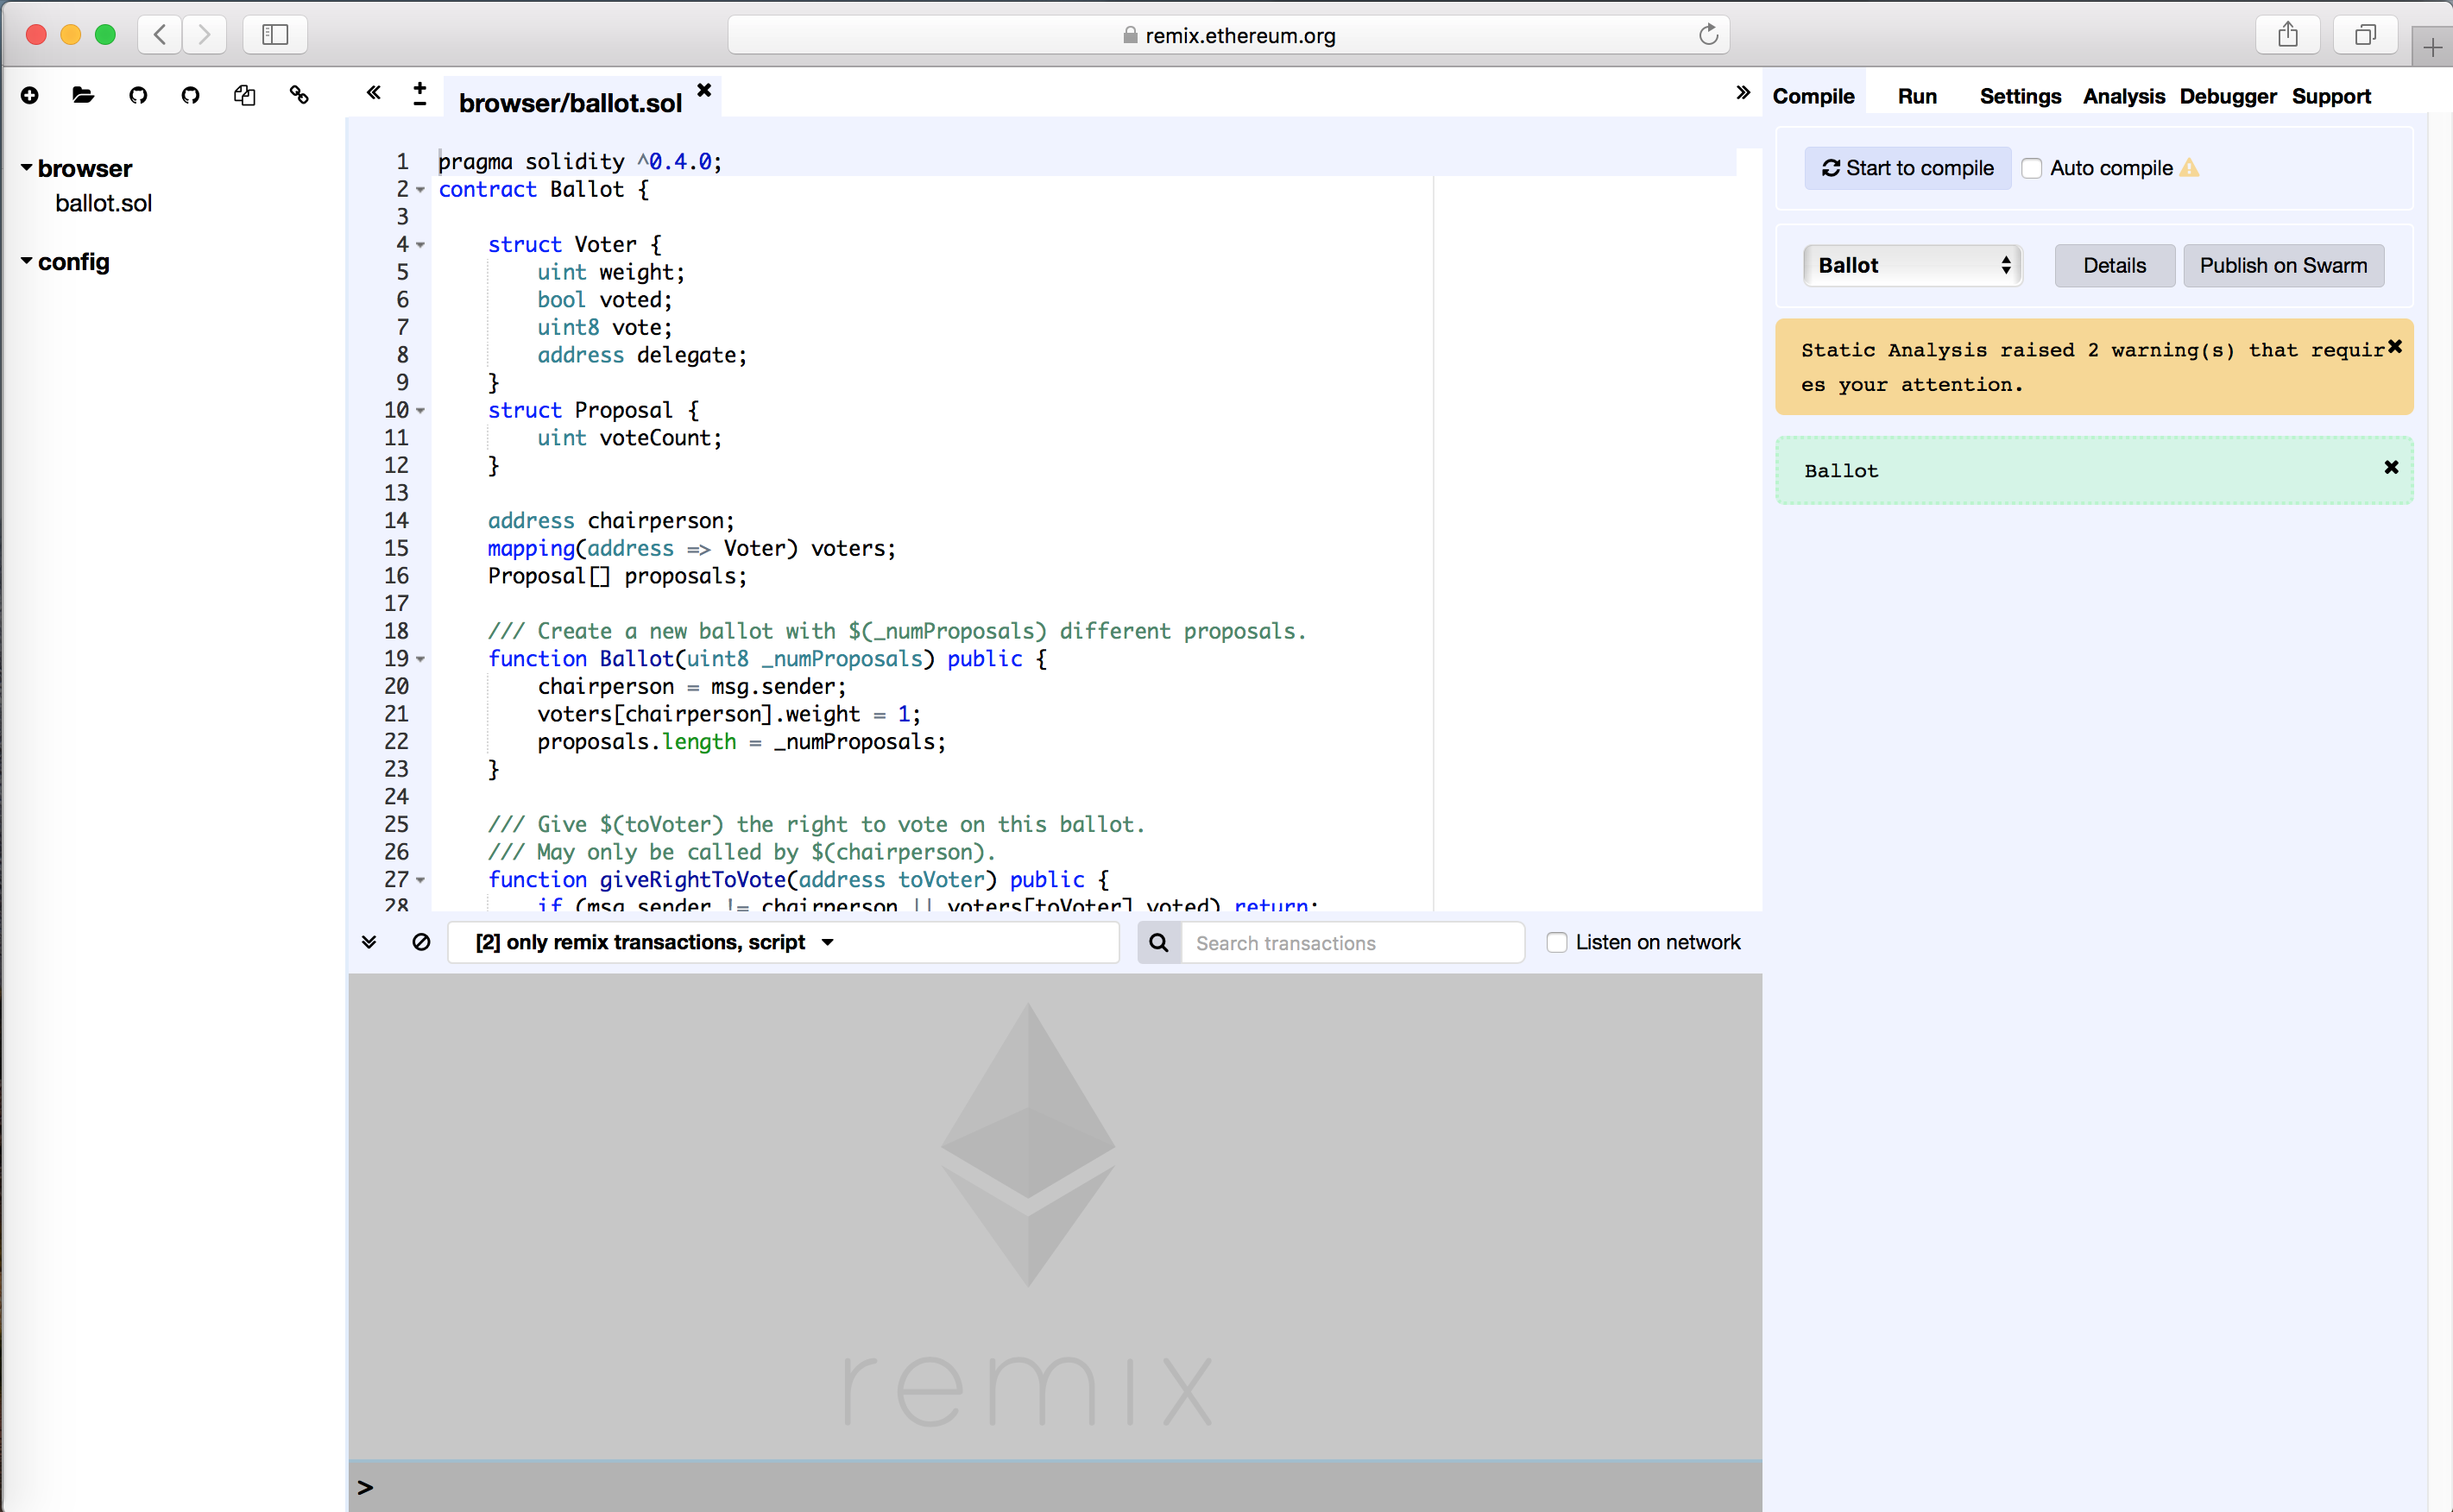Reload the page in the address bar
Screen dimensions: 2453x1512
tap(1708, 35)
